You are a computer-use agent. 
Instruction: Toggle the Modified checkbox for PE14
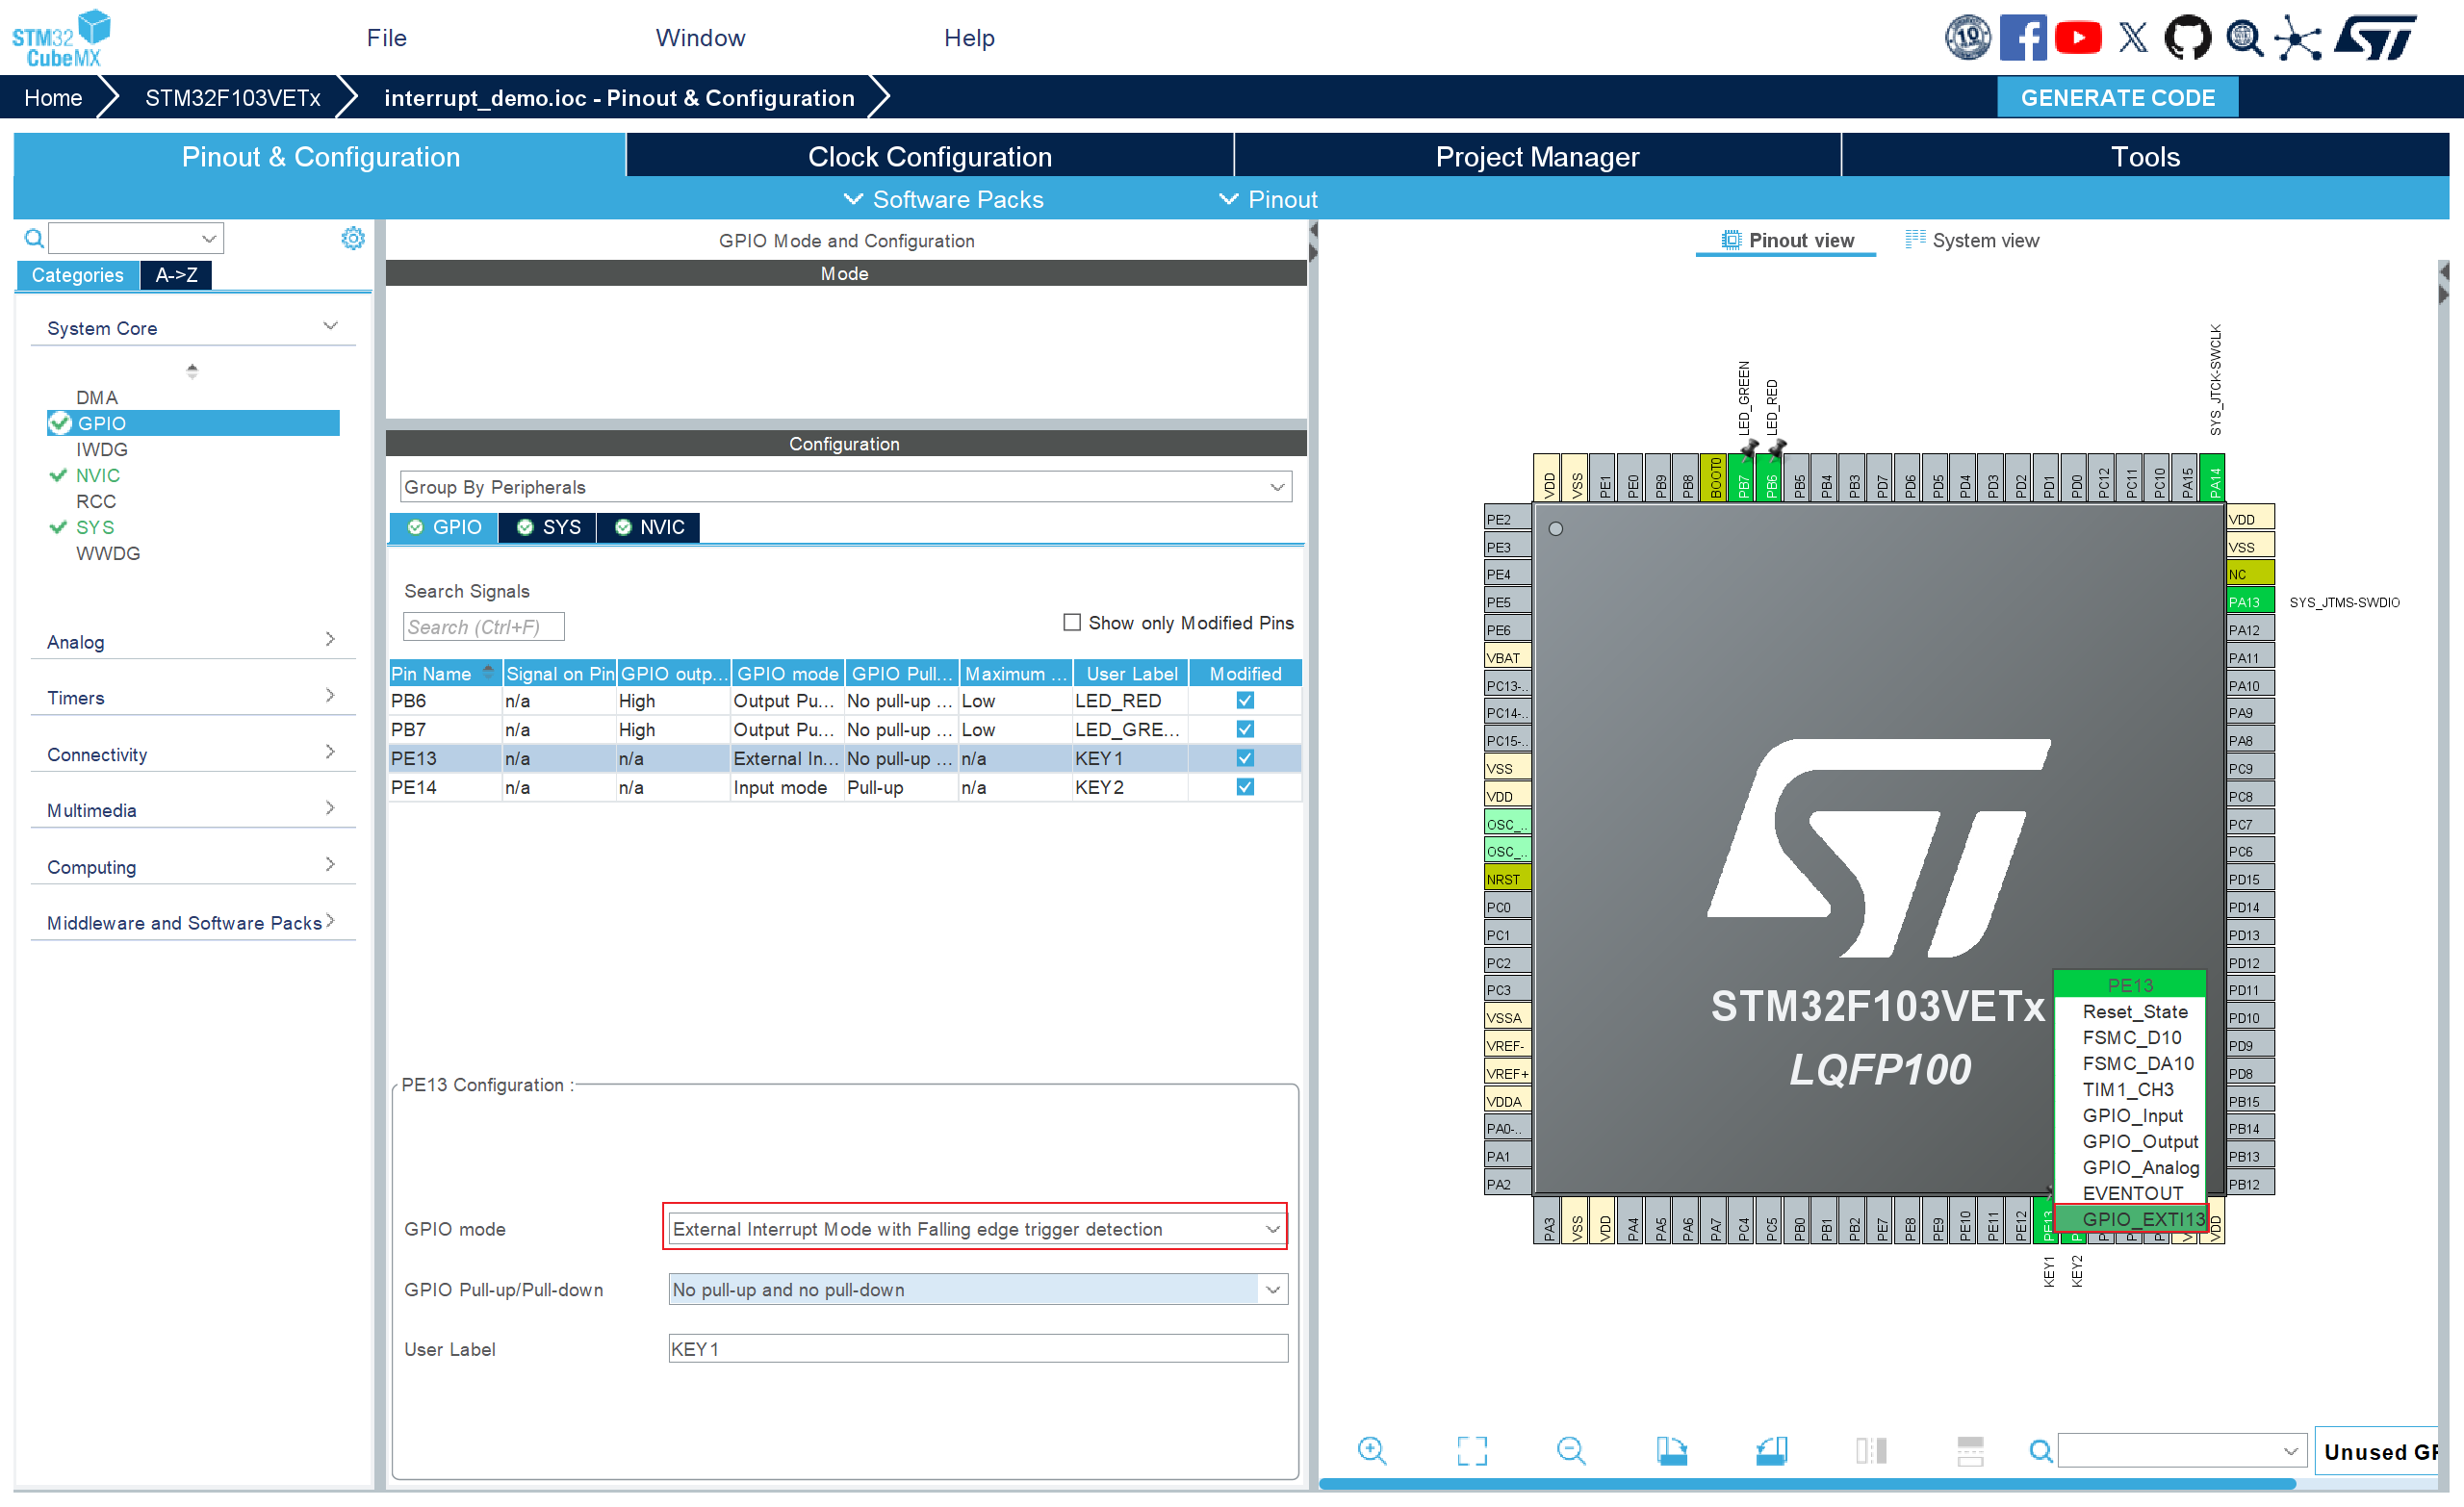click(1245, 787)
